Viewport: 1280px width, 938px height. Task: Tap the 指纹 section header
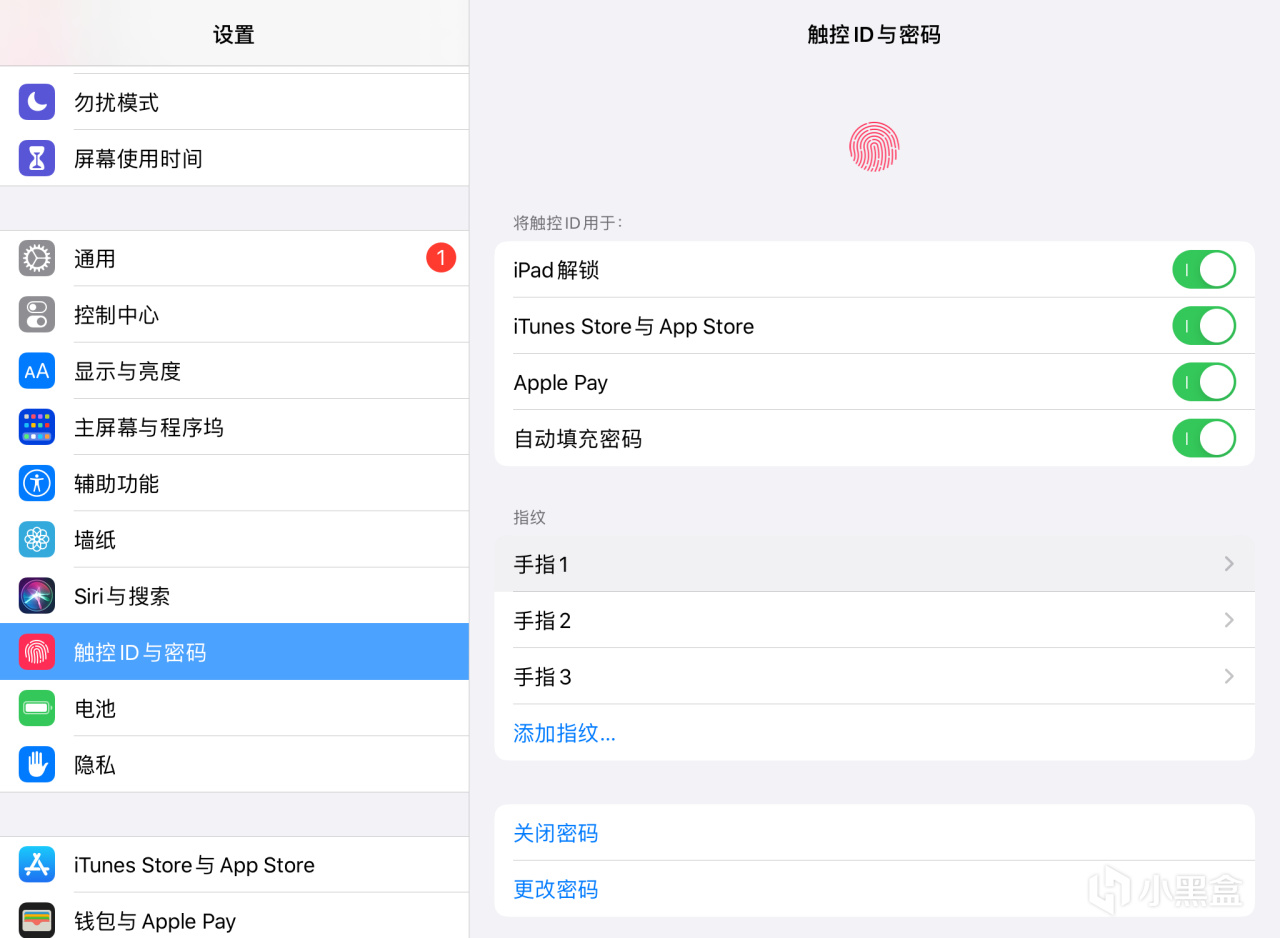529,517
